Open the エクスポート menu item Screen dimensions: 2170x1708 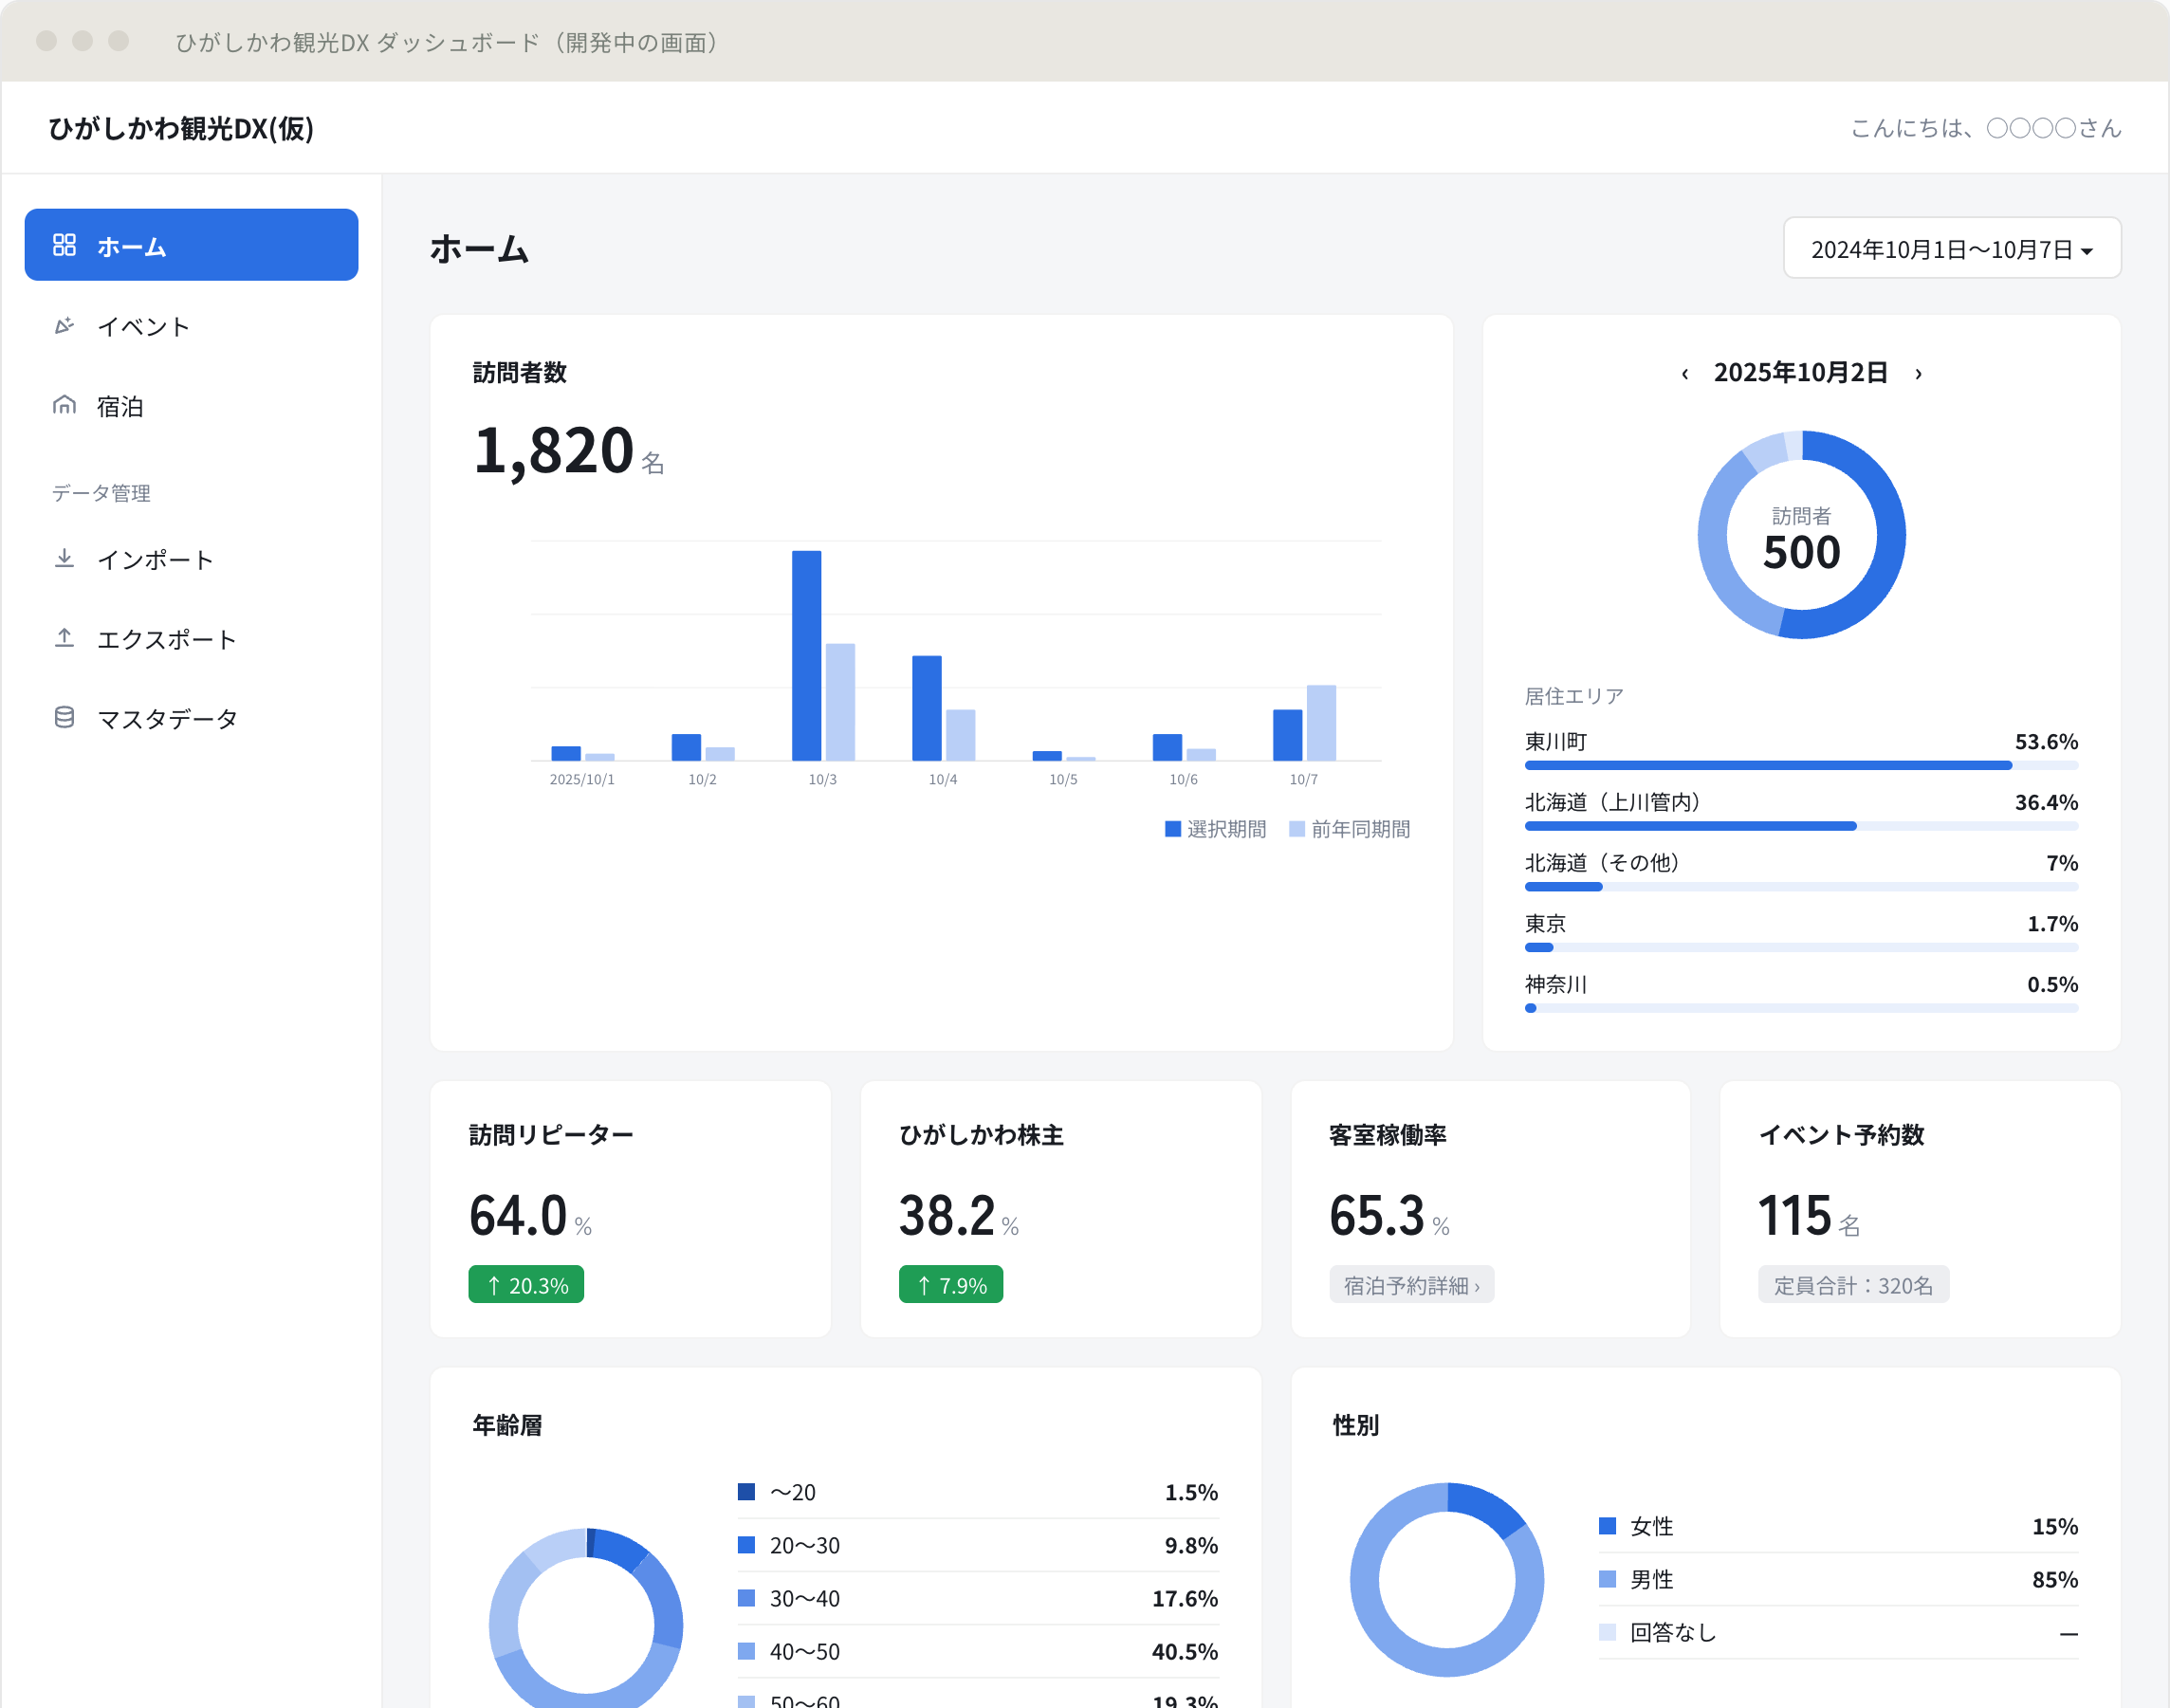[x=191, y=639]
